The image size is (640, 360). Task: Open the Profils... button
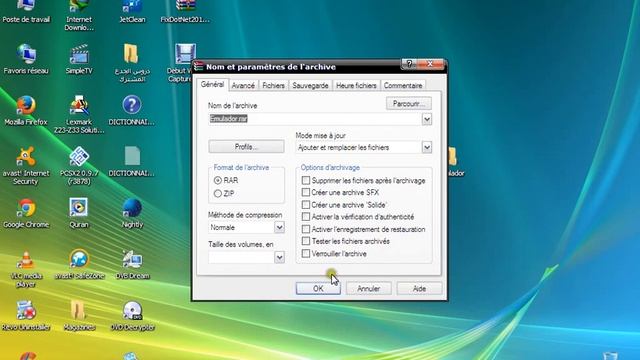[247, 147]
